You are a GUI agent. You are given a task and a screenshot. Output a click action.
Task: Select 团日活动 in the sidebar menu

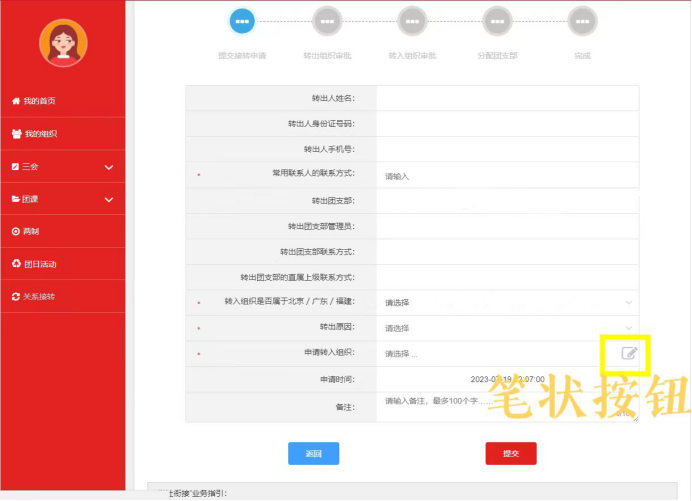40,264
